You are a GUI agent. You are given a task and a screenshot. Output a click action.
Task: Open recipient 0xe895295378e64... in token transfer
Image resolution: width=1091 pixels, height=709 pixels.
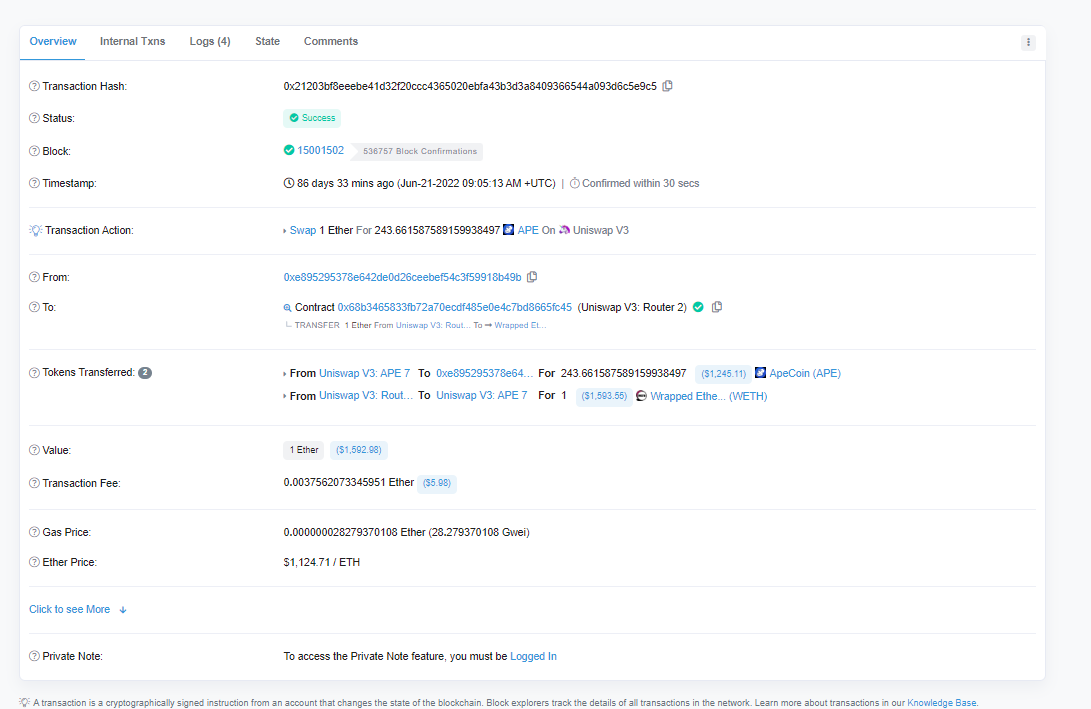[x=485, y=373]
